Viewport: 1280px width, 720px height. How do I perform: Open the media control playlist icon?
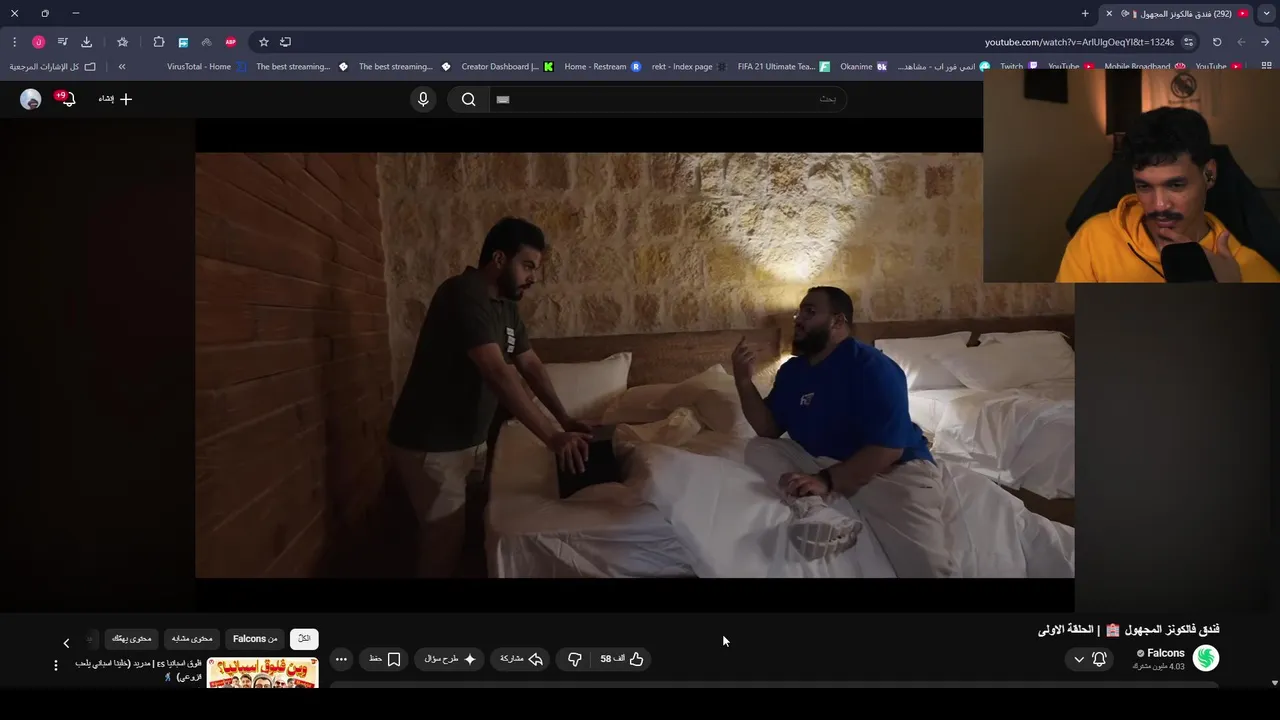(62, 42)
